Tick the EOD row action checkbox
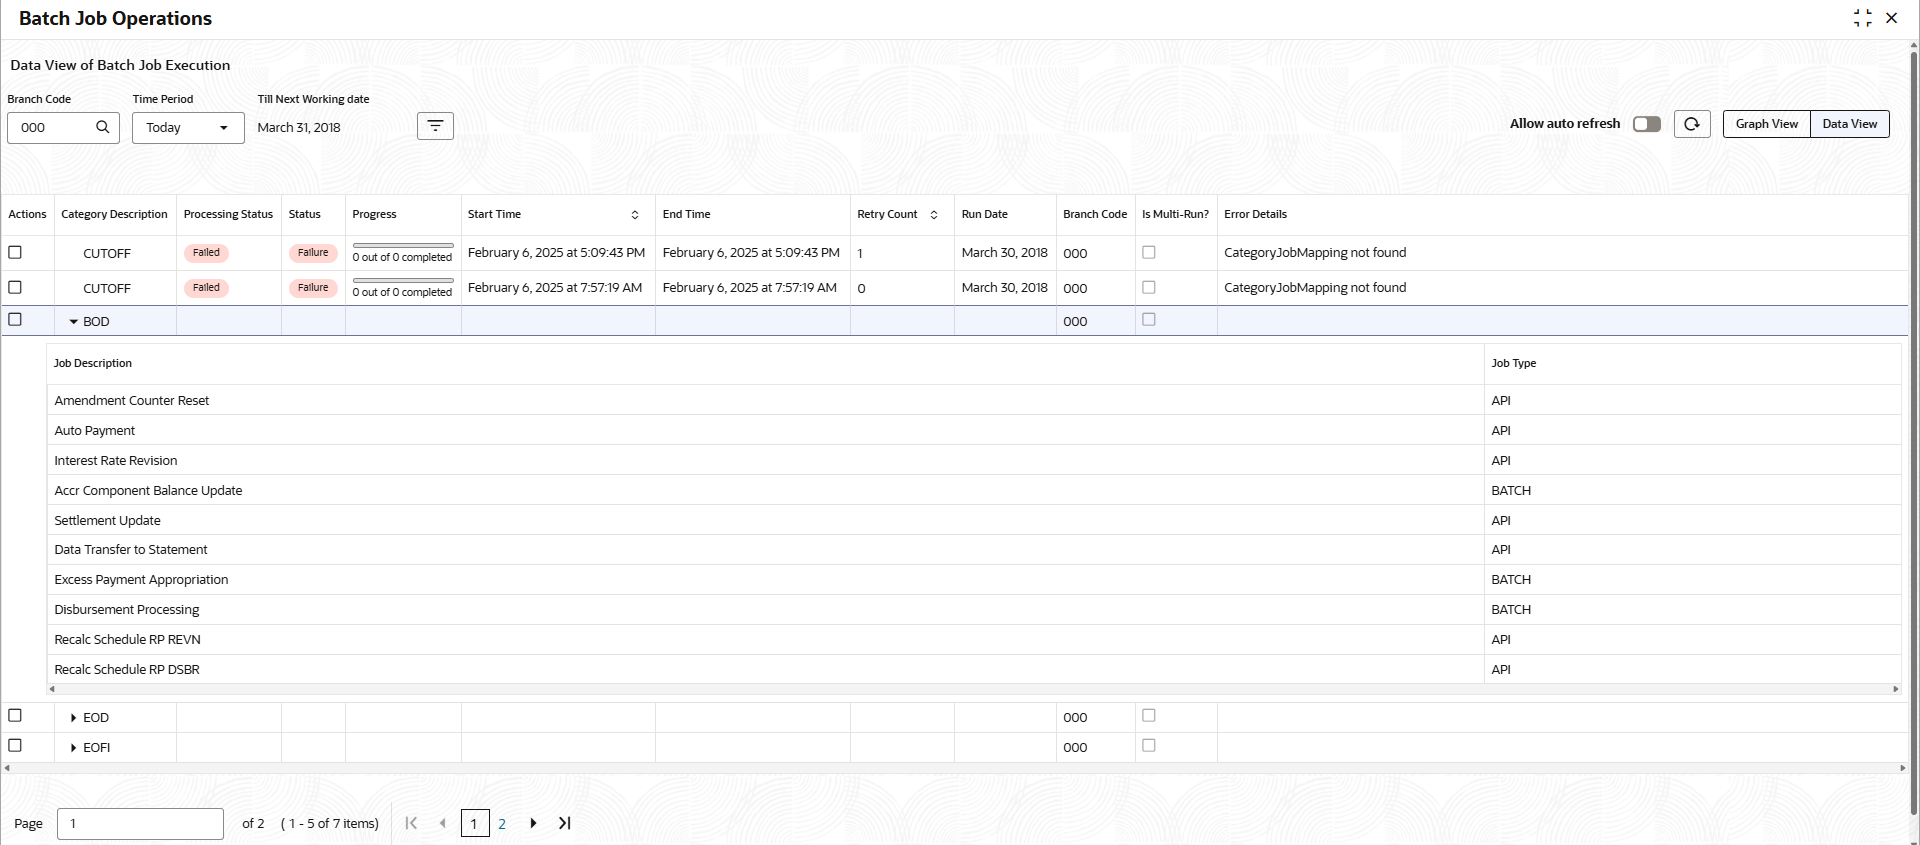 (x=15, y=716)
